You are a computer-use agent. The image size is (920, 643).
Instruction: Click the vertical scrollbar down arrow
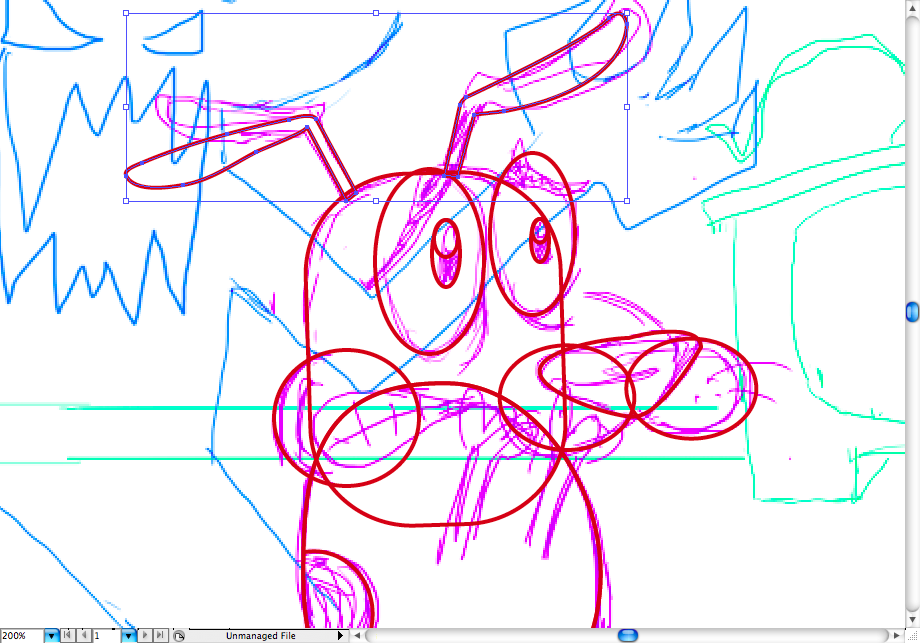click(912, 620)
